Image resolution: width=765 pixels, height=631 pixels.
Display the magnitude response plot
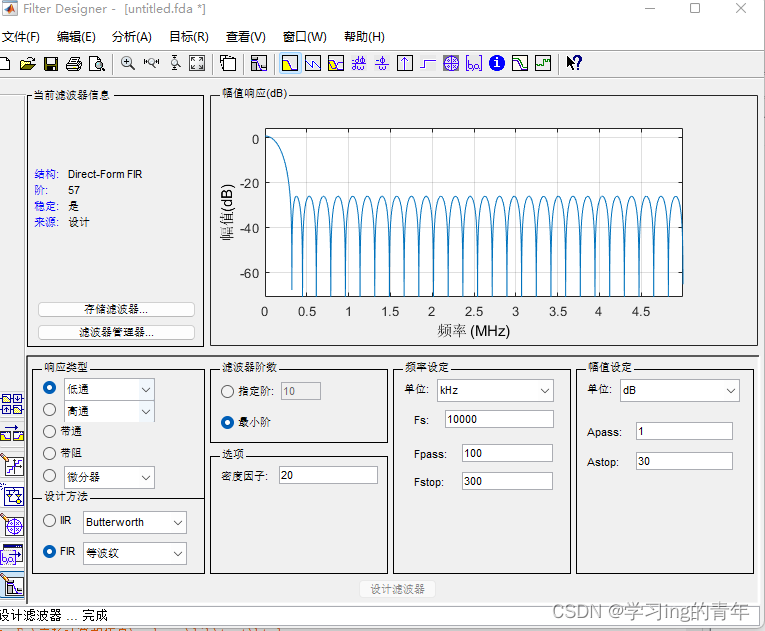coord(290,63)
